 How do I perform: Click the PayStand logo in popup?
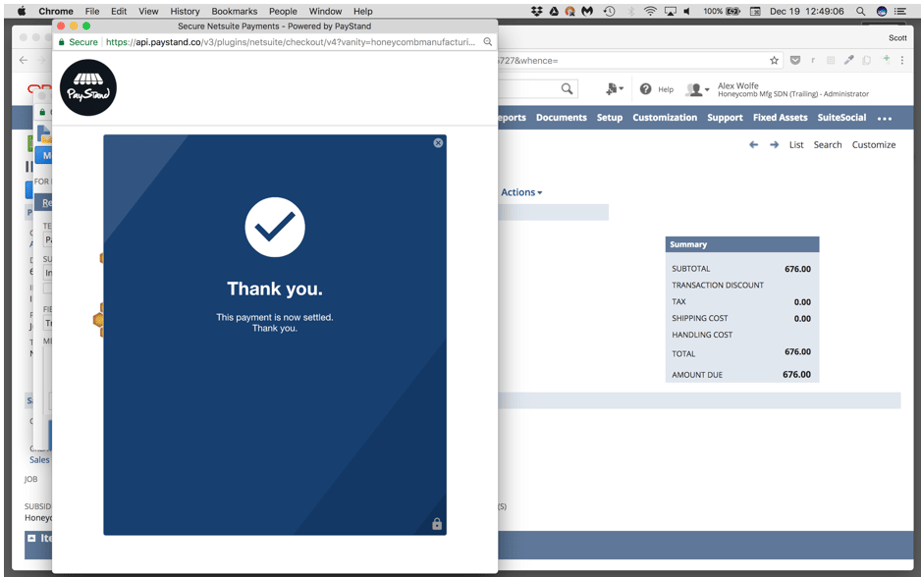(88, 88)
